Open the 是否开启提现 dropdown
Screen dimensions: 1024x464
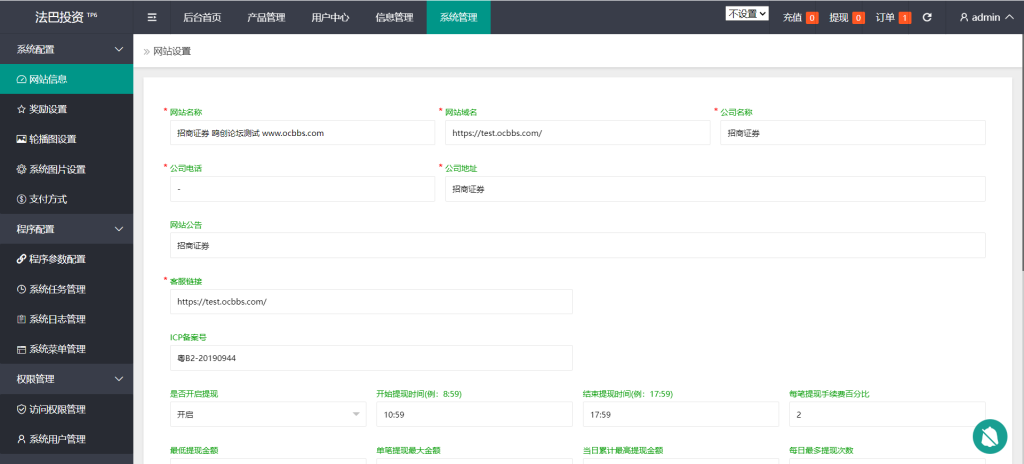pyautogui.click(x=268, y=414)
